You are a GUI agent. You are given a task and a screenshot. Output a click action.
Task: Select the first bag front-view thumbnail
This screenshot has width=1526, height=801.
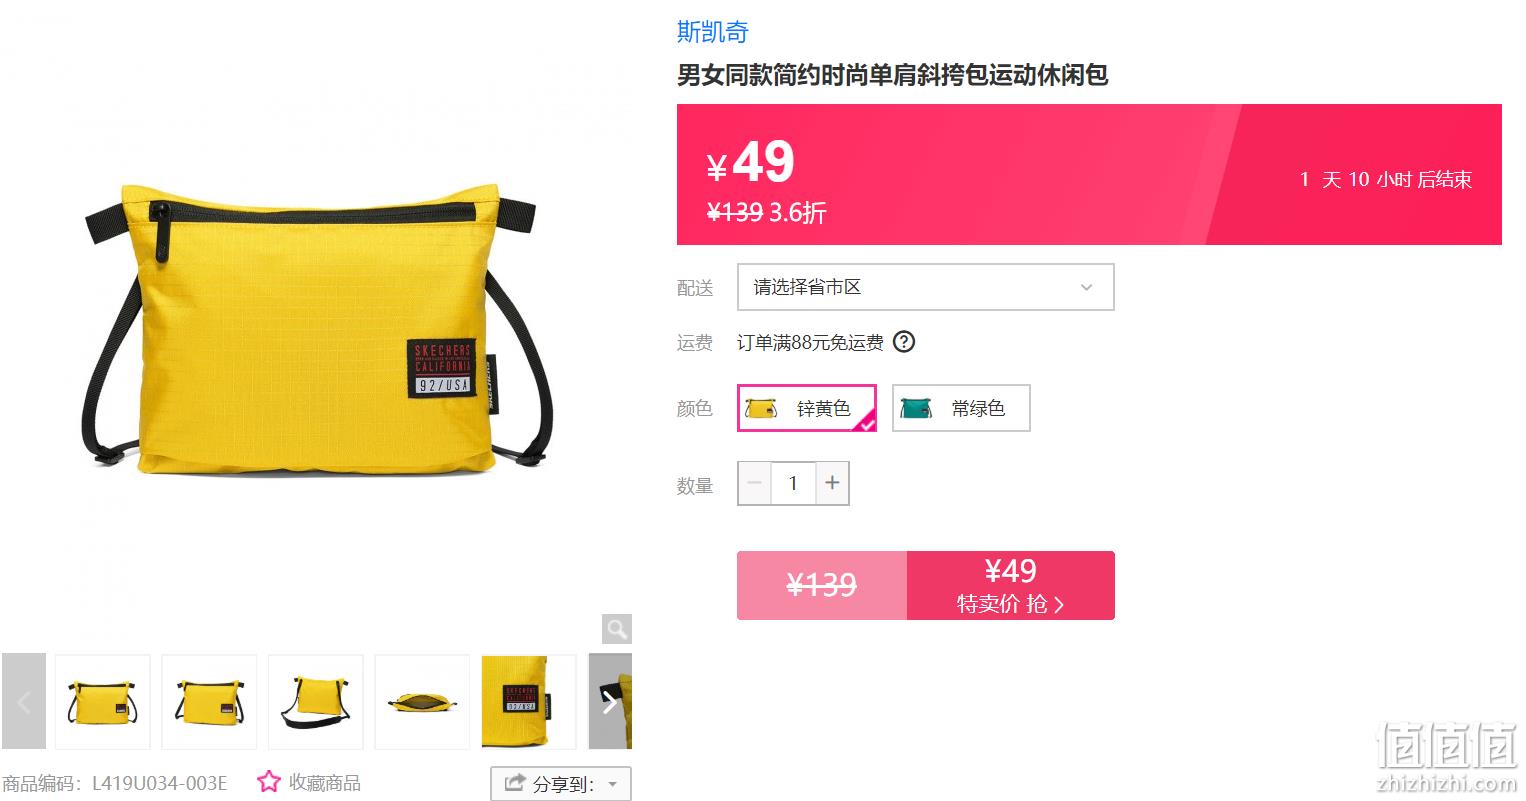[103, 701]
